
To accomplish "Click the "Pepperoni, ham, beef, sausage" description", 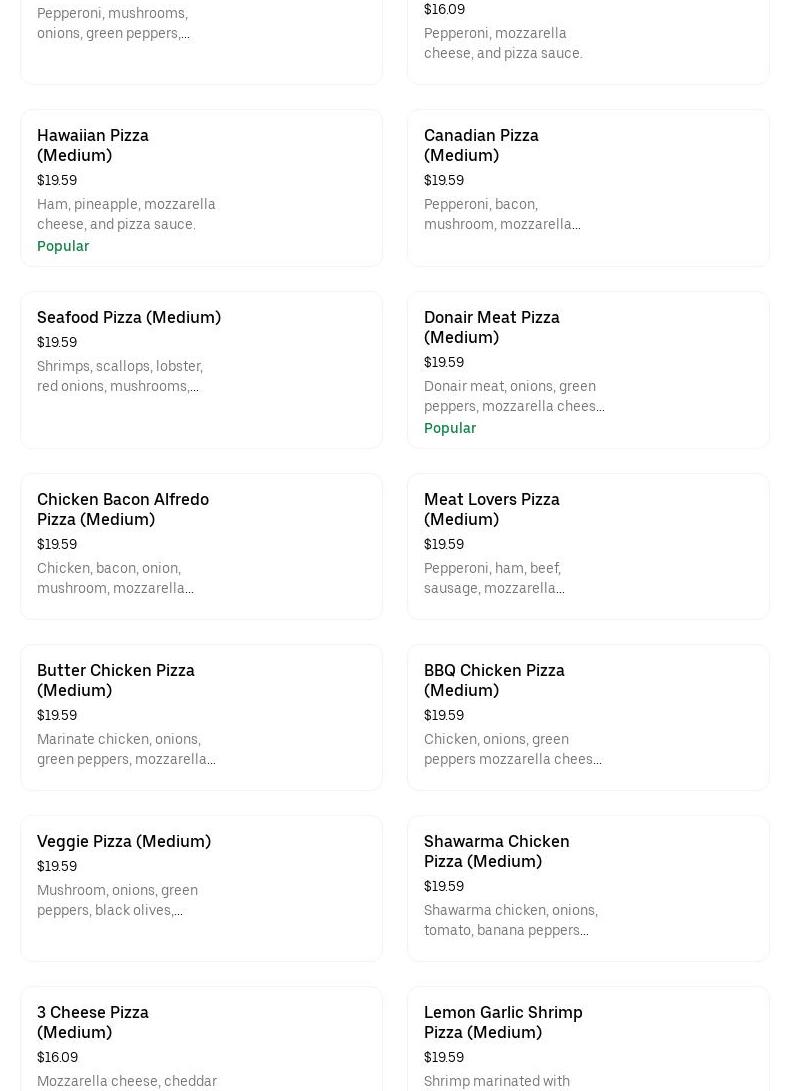I will (494, 578).
